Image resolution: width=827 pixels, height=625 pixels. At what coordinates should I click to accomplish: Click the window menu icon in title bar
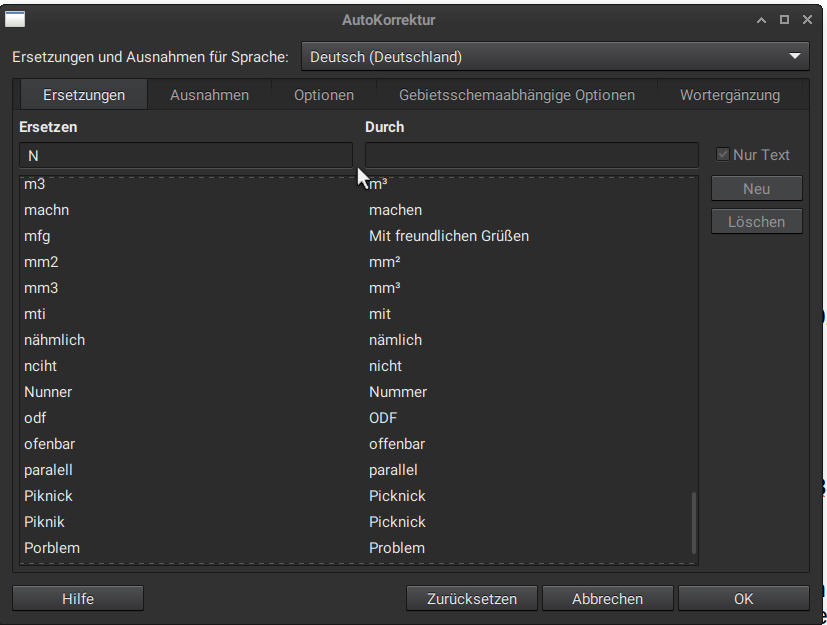point(15,20)
